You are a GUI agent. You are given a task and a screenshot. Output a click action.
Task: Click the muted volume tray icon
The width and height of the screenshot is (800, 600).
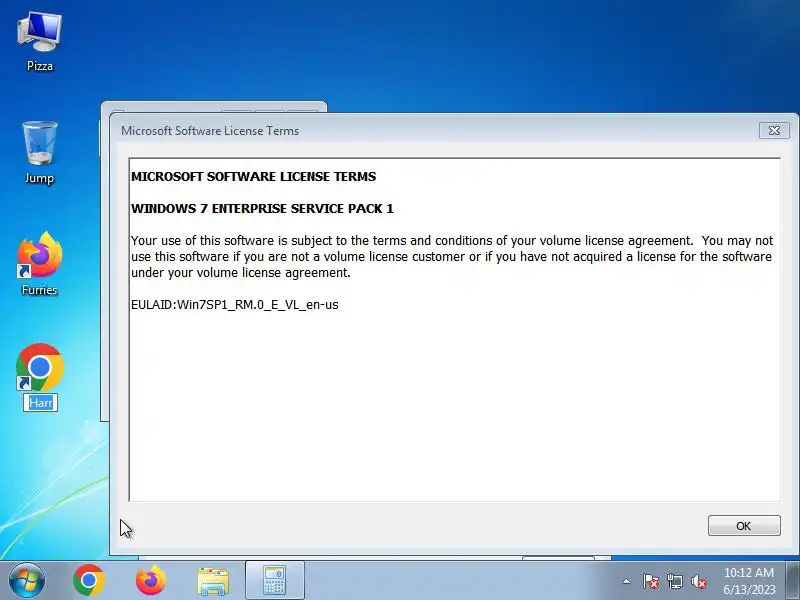tap(698, 581)
